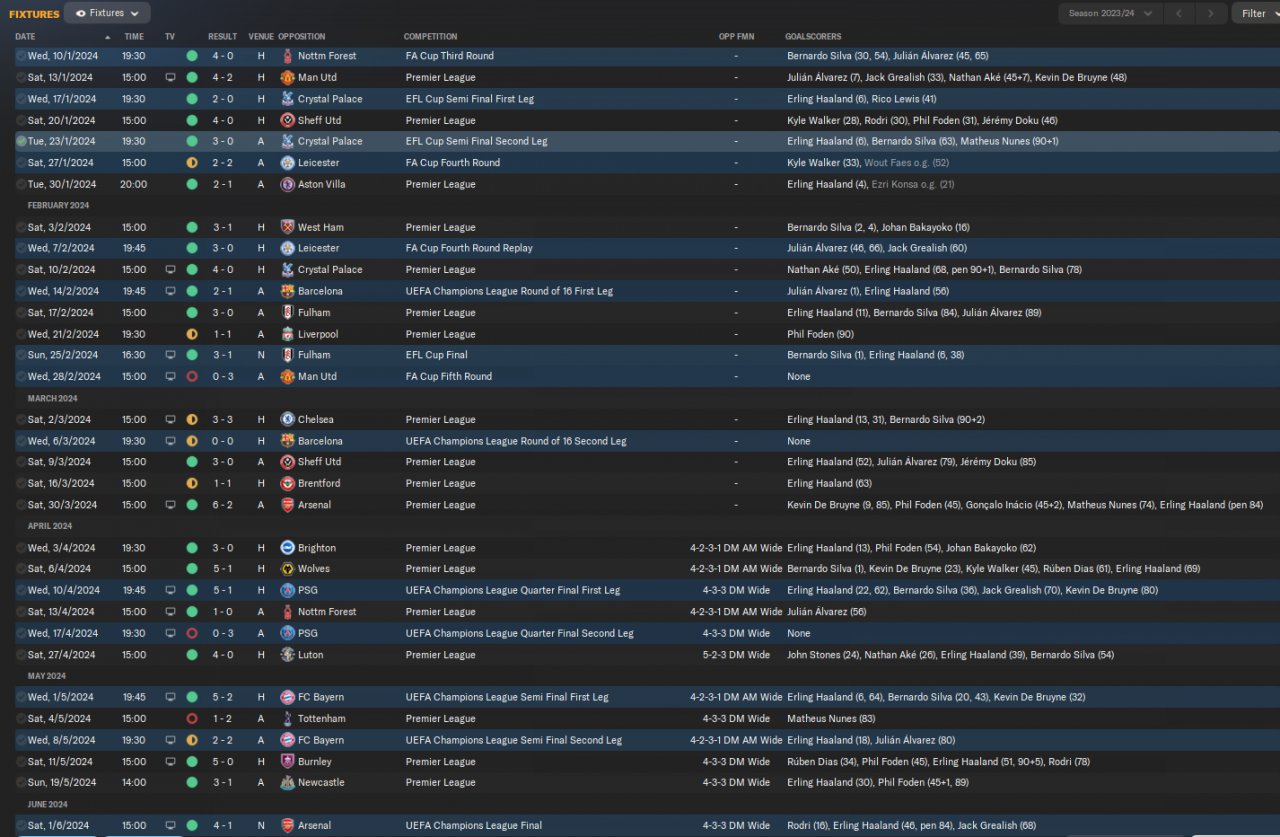Click the draw indicator for Liverpool match

192,334
